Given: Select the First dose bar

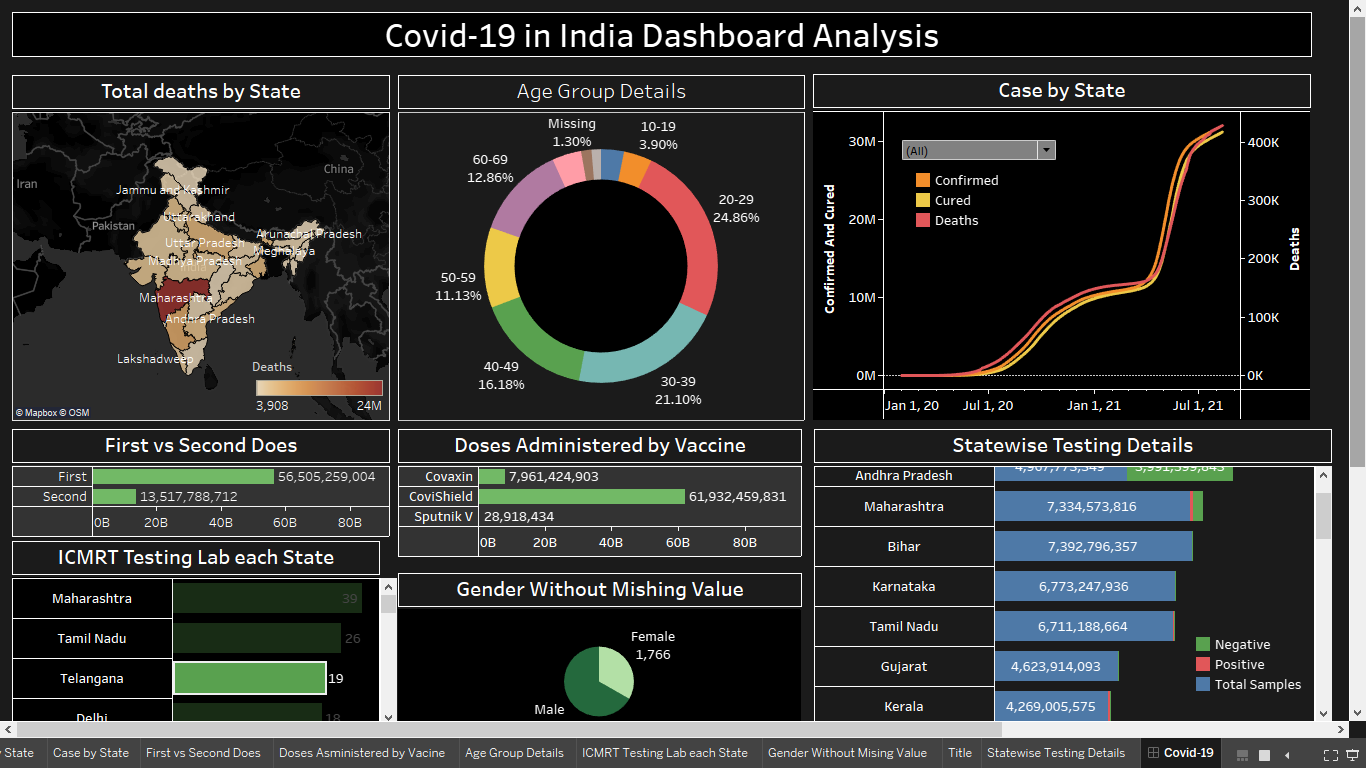Looking at the screenshot, I should 184,477.
